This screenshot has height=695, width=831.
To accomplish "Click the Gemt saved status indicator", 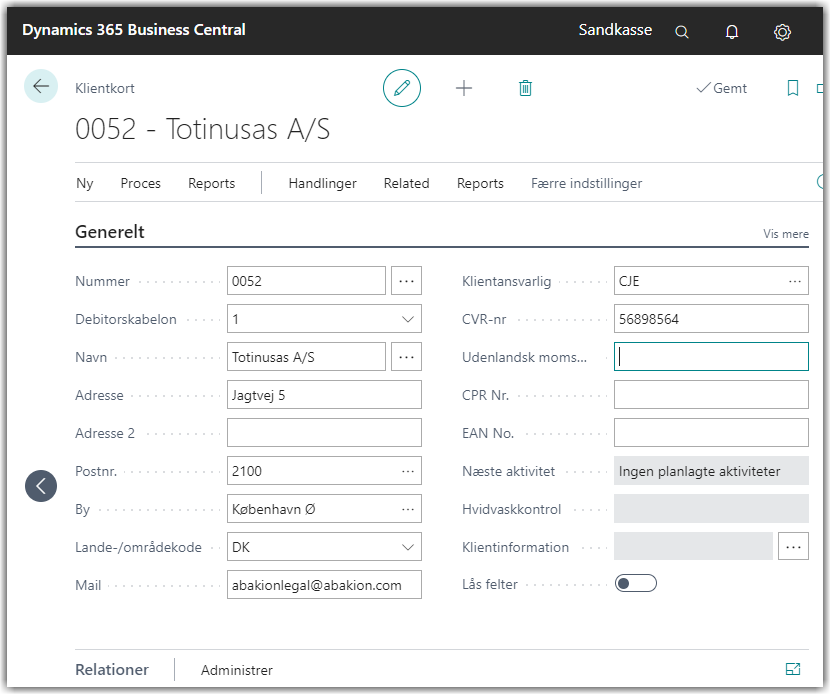I will tap(722, 88).
